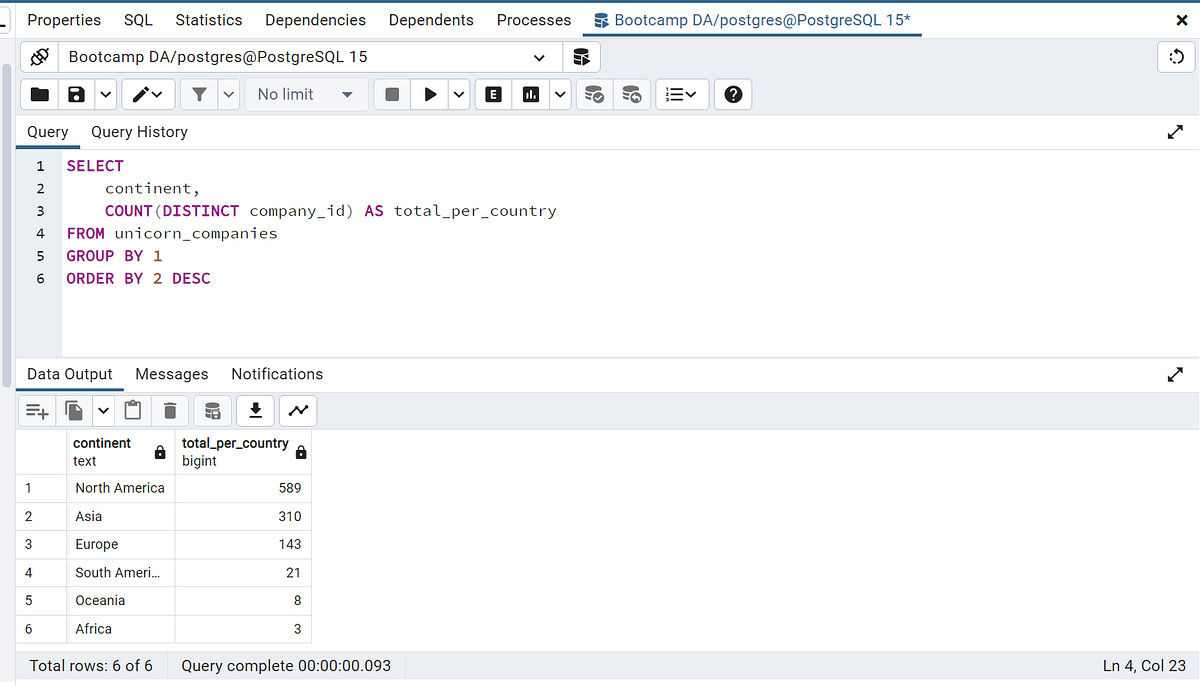
Task: Download the query results to a file
Action: point(255,410)
